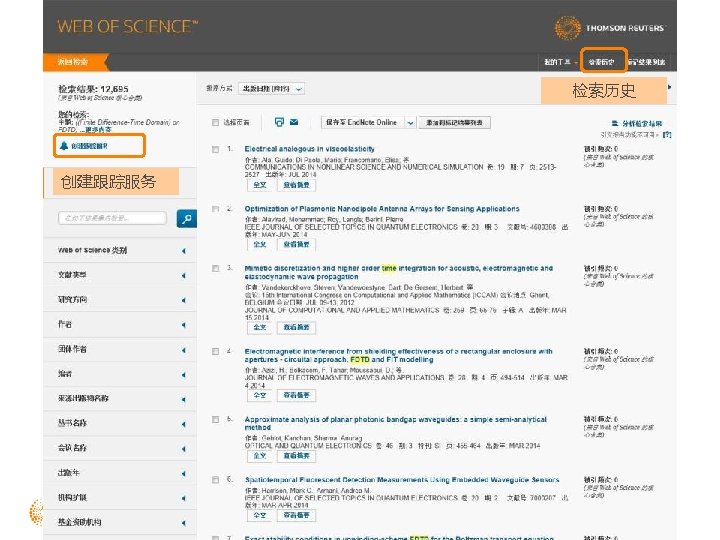Open 'Mimetic discretization and higher order' article

[x=399, y=272]
